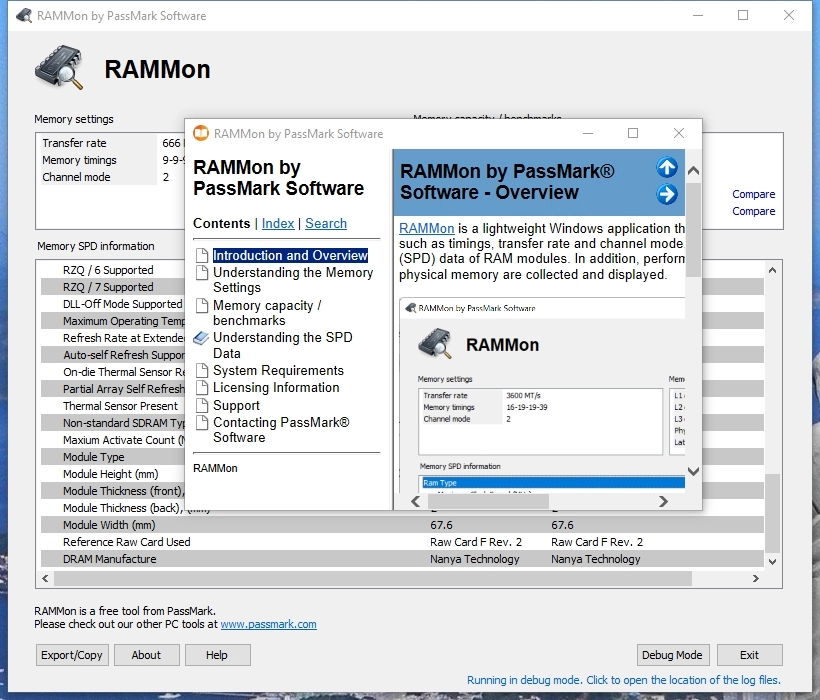Screen dimensions: 820x700
Task: Click the page icon beside Introduction and Overview
Action: click(201, 256)
